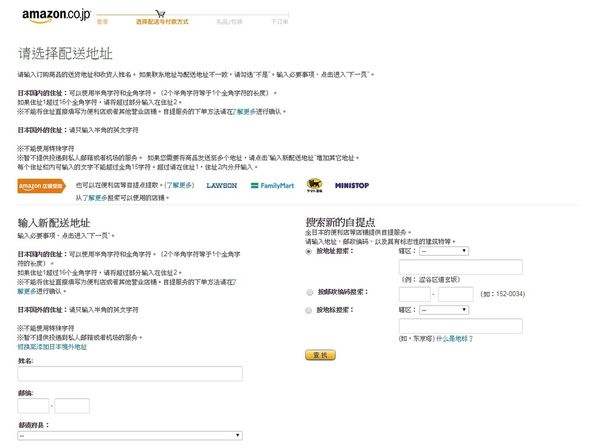Click the LAWSON store logo

point(221,158)
